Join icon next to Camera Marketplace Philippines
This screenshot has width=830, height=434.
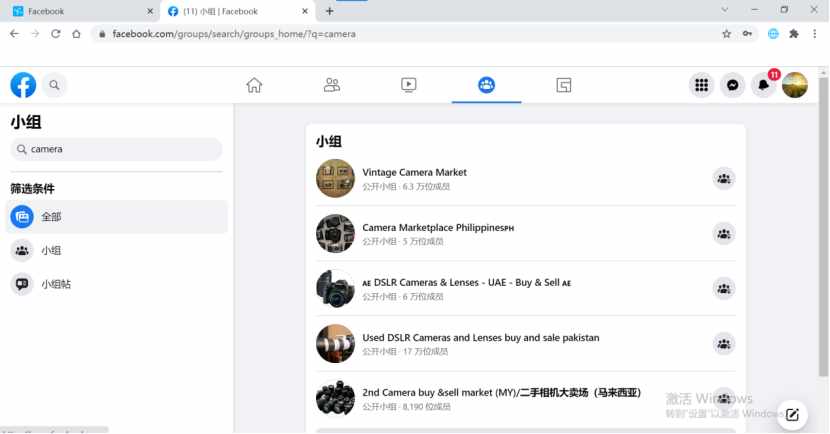[x=724, y=233]
